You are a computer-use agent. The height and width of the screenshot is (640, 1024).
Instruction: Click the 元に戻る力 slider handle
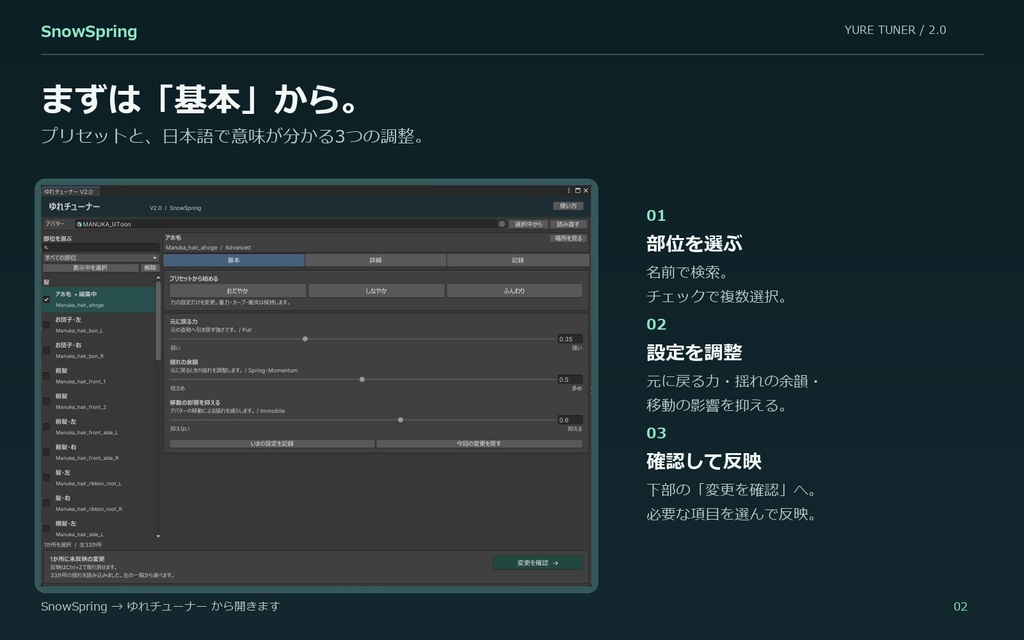(305, 339)
